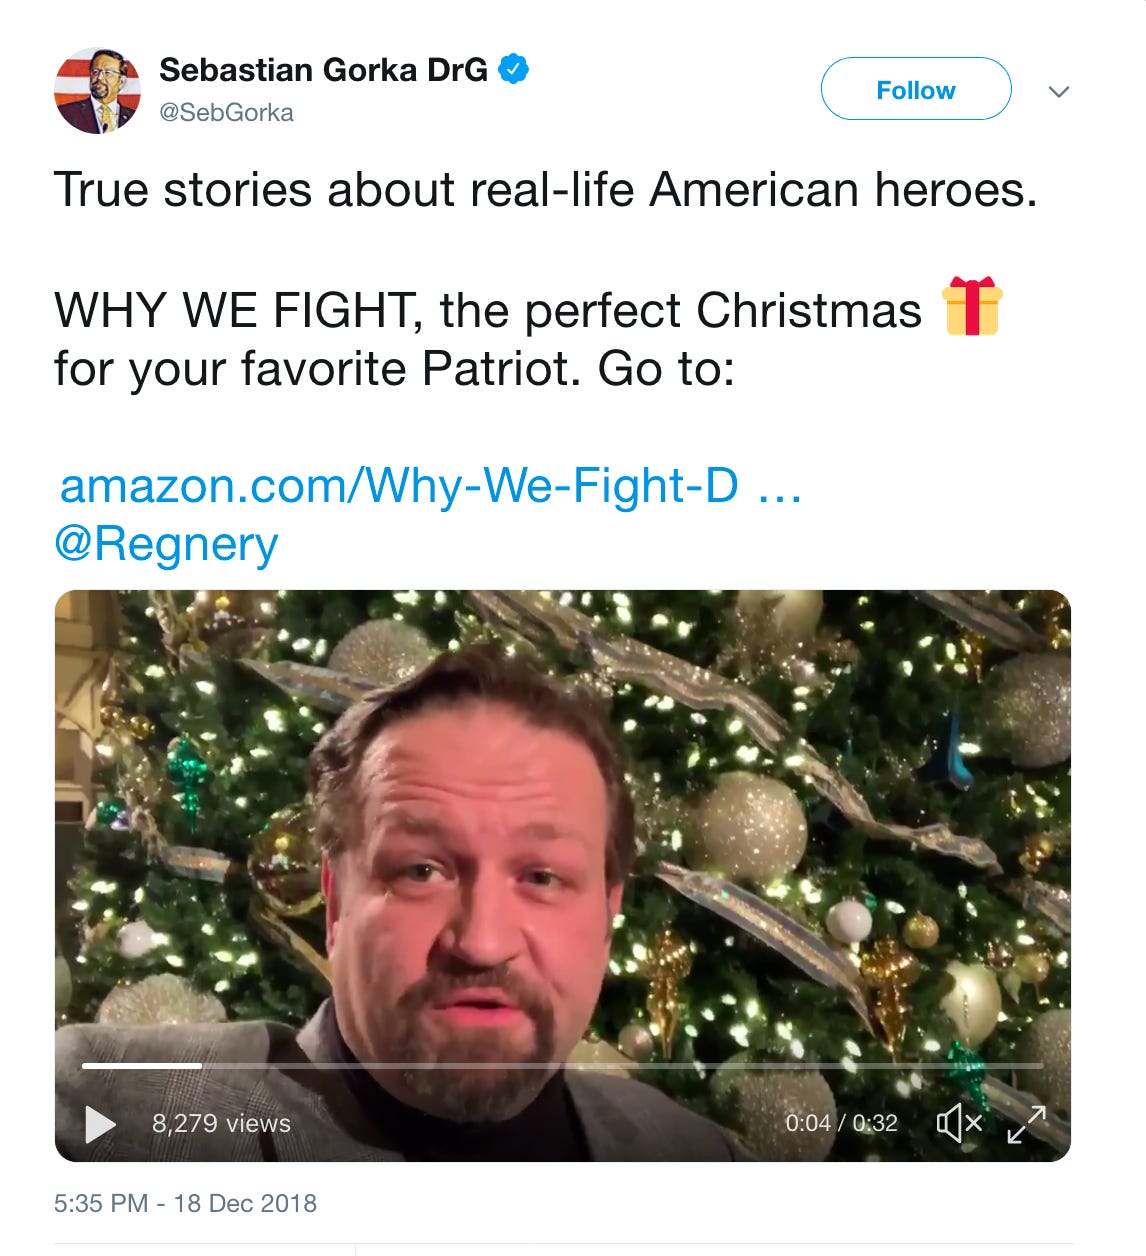Click the gift emoji in tweet
This screenshot has height=1256, width=1146.
coord(971,306)
